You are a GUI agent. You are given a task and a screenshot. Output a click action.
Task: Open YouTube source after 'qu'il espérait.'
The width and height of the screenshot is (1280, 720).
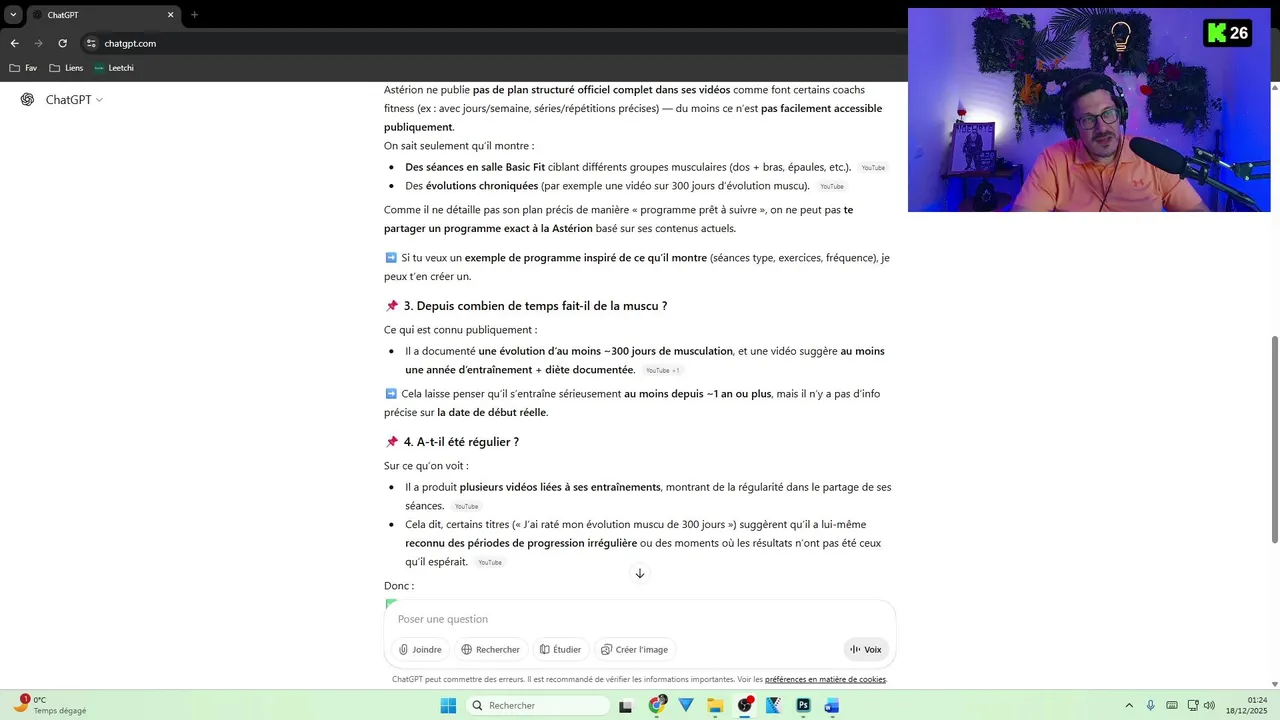tap(489, 563)
